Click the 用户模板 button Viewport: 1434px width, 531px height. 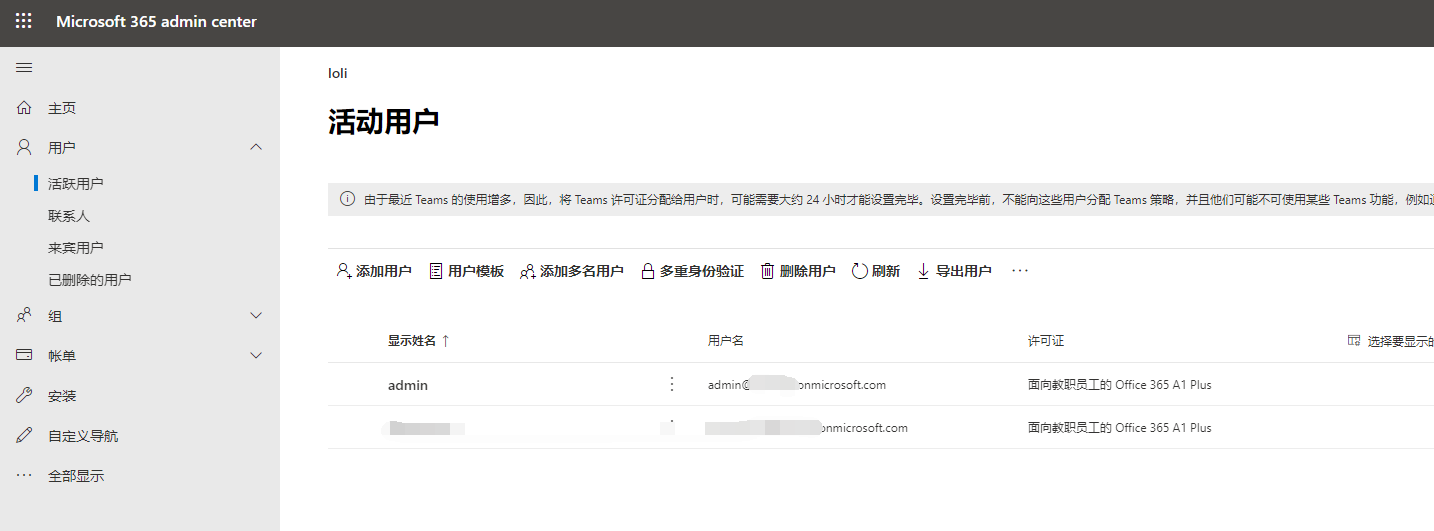pos(466,271)
